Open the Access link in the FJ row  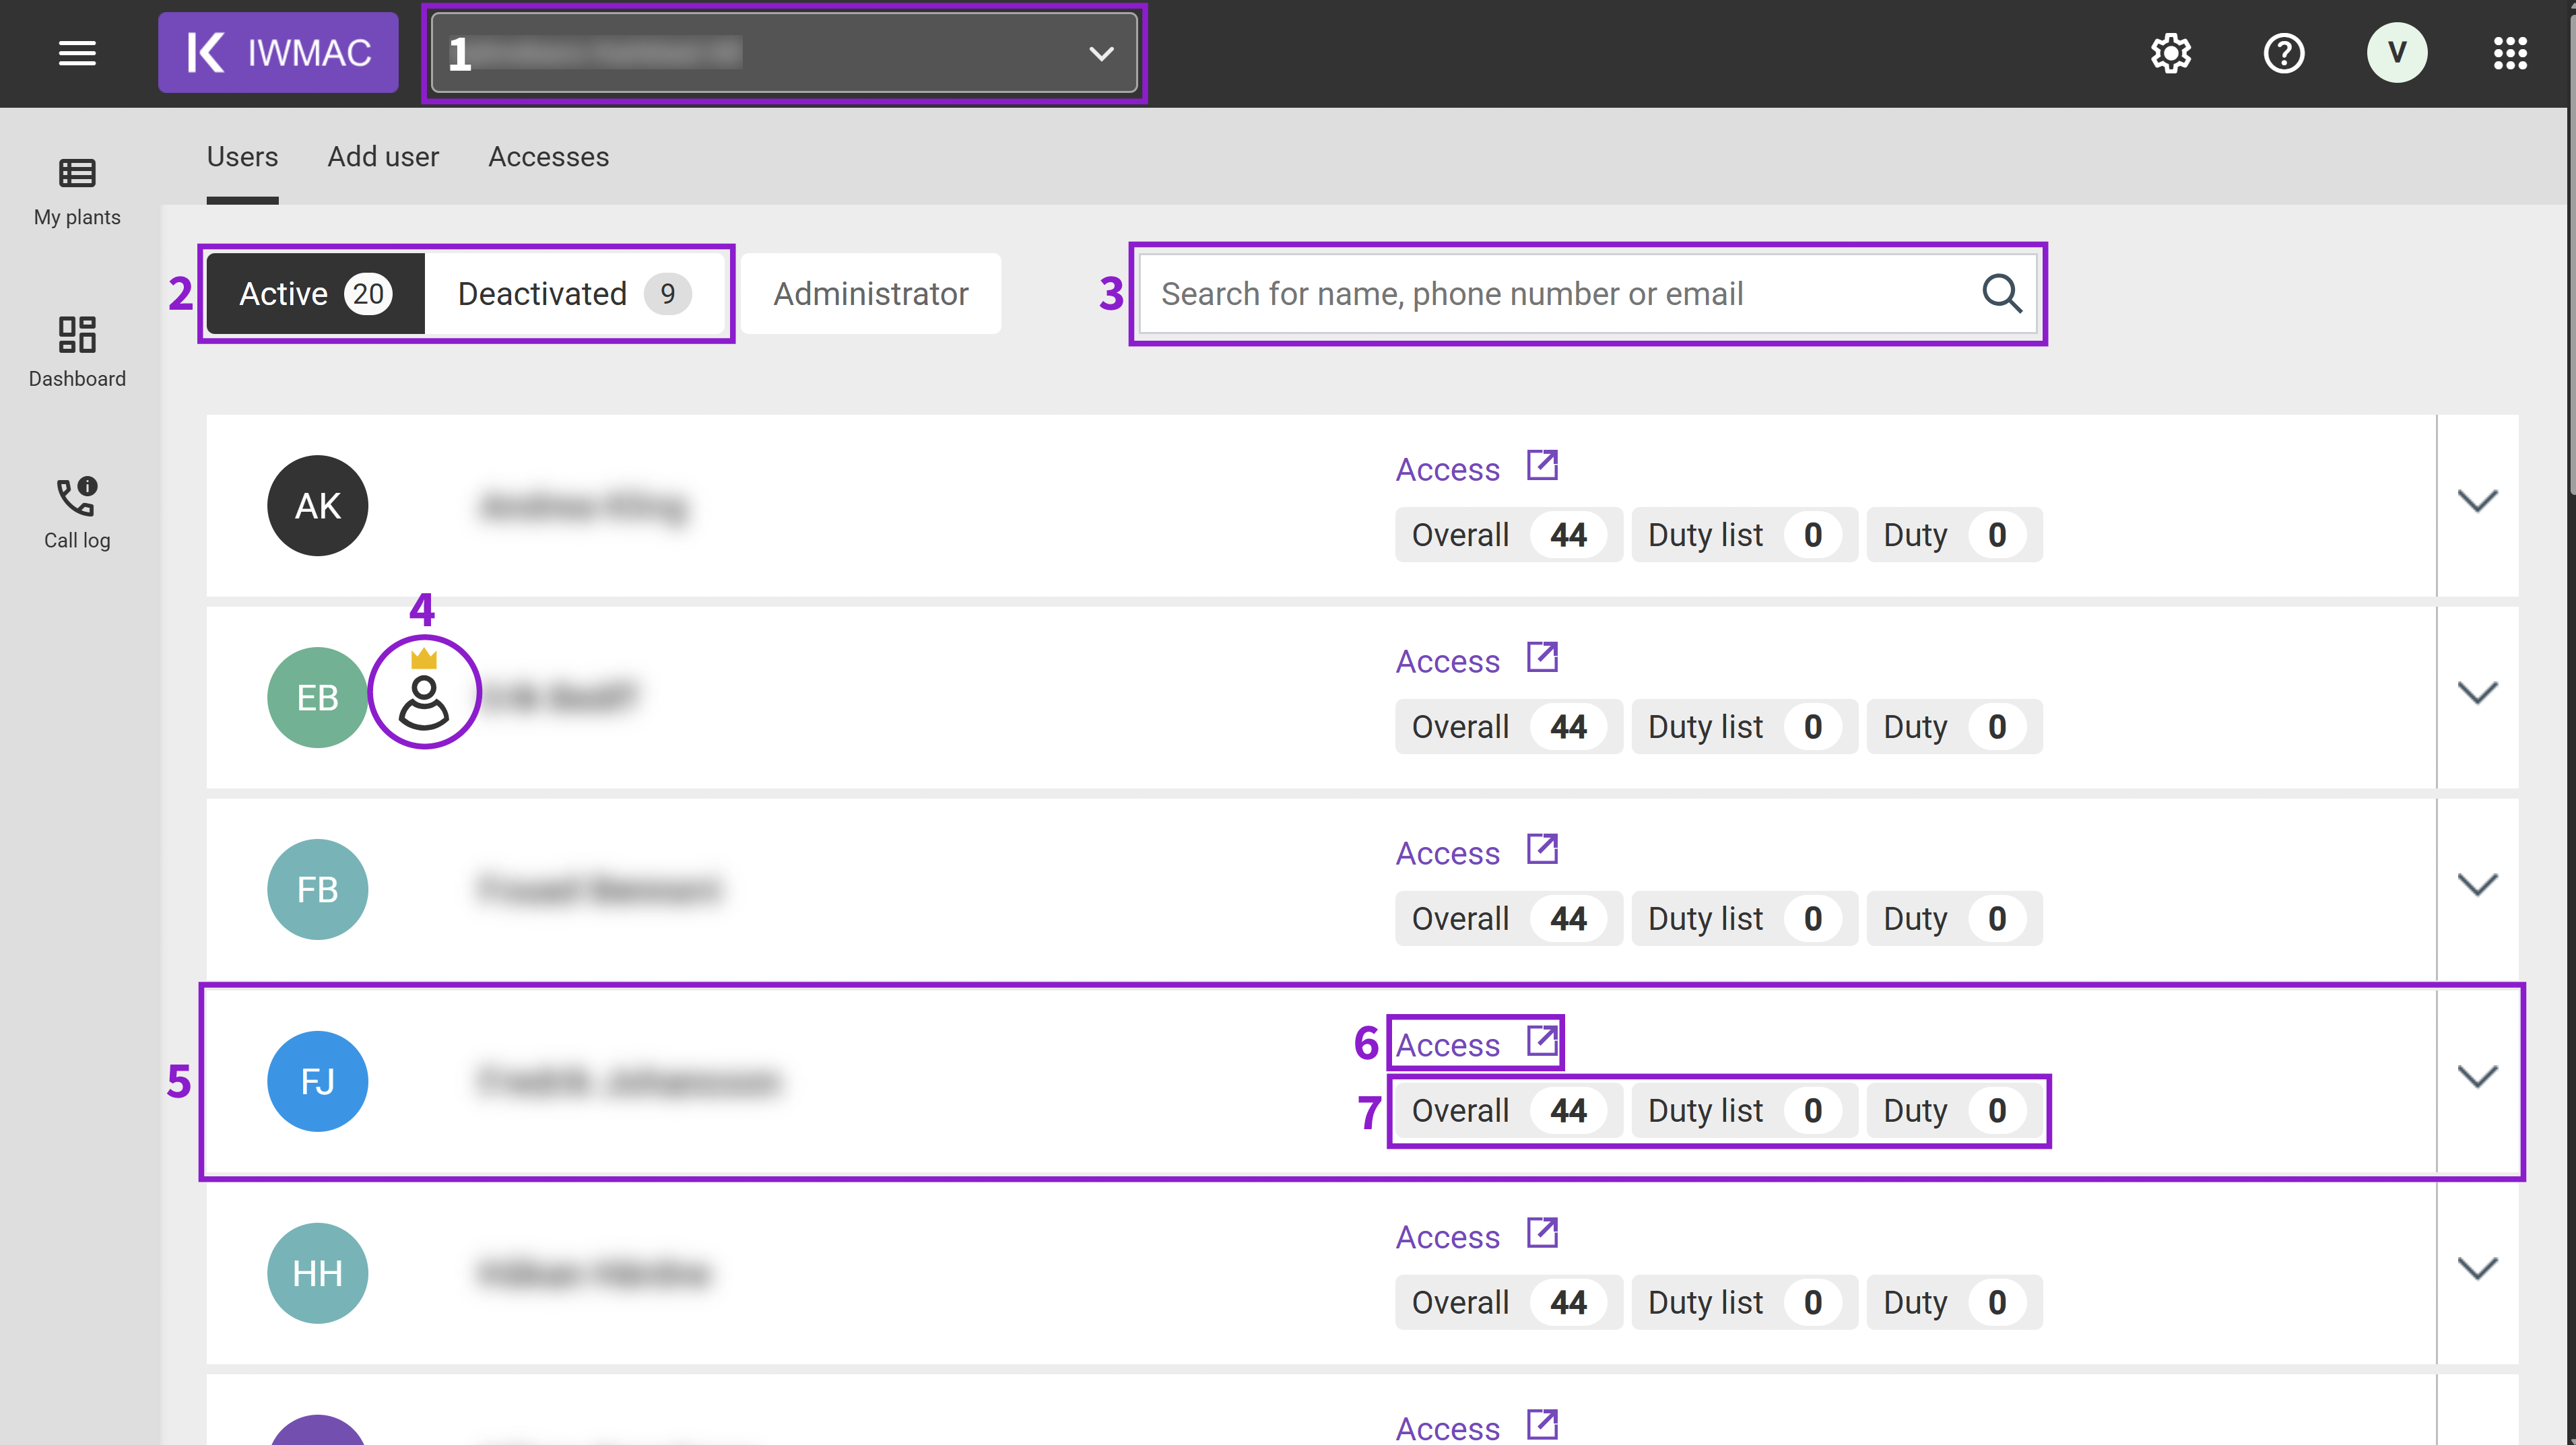click(x=1447, y=1045)
